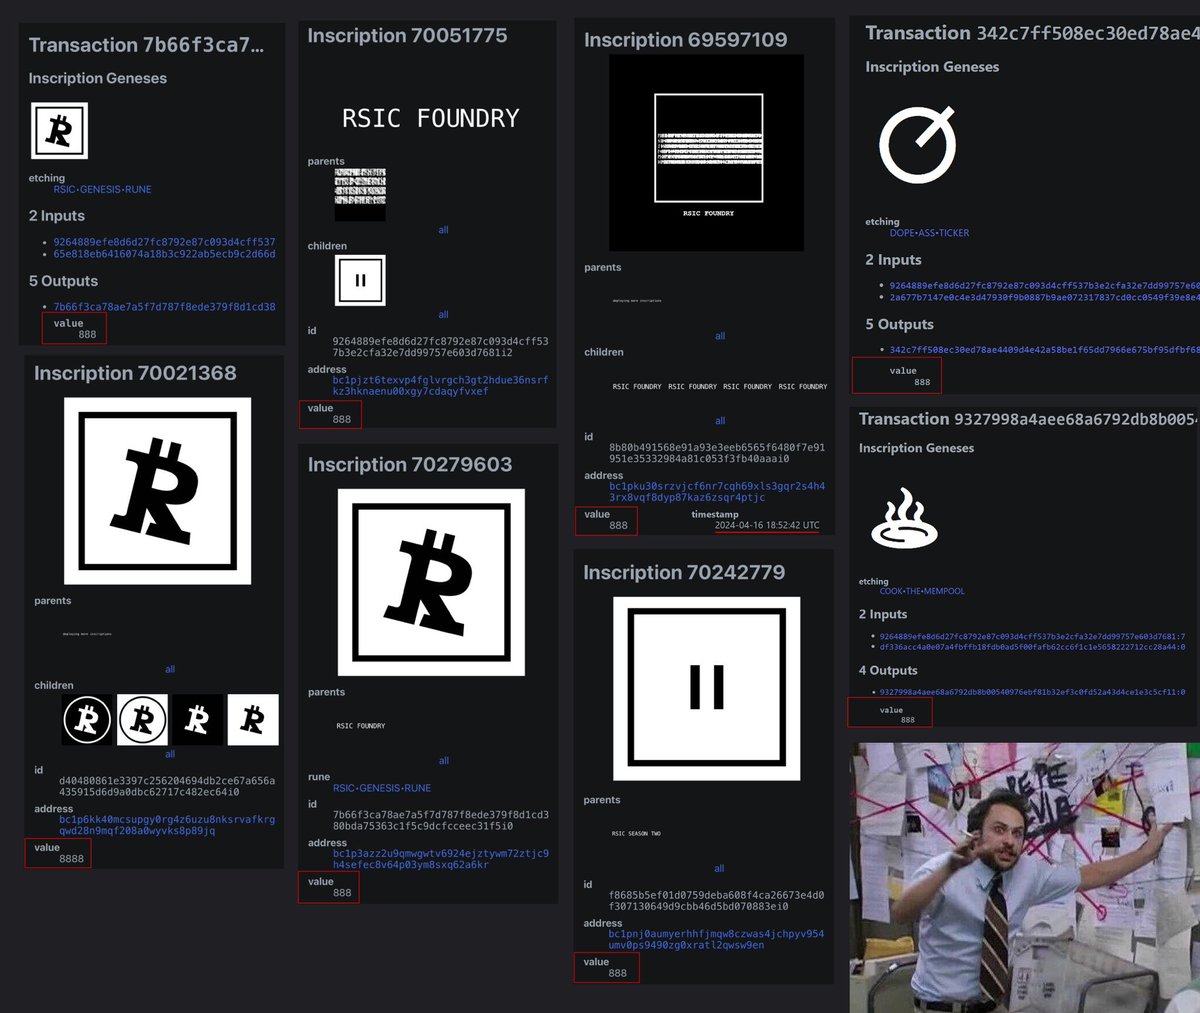Viewport: 1200px width, 1013px height.
Task: Select the white square R child thumbnail
Action: pyautogui.click(x=253, y=719)
